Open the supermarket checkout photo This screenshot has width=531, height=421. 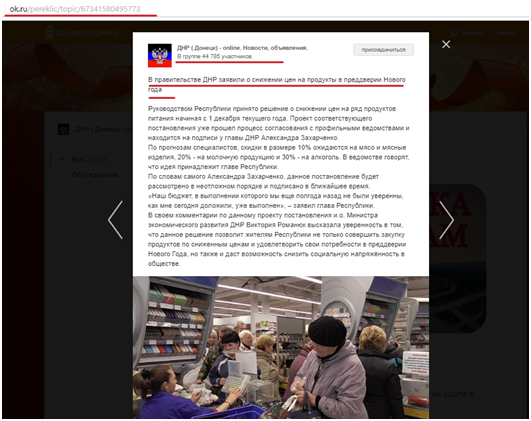click(x=281, y=347)
